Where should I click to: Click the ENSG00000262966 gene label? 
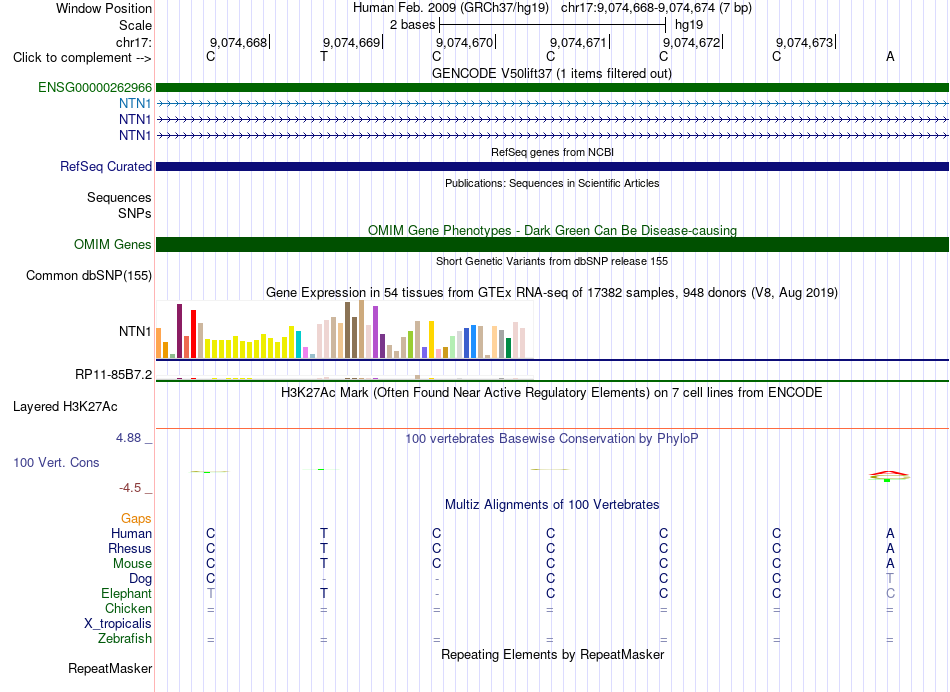point(95,87)
